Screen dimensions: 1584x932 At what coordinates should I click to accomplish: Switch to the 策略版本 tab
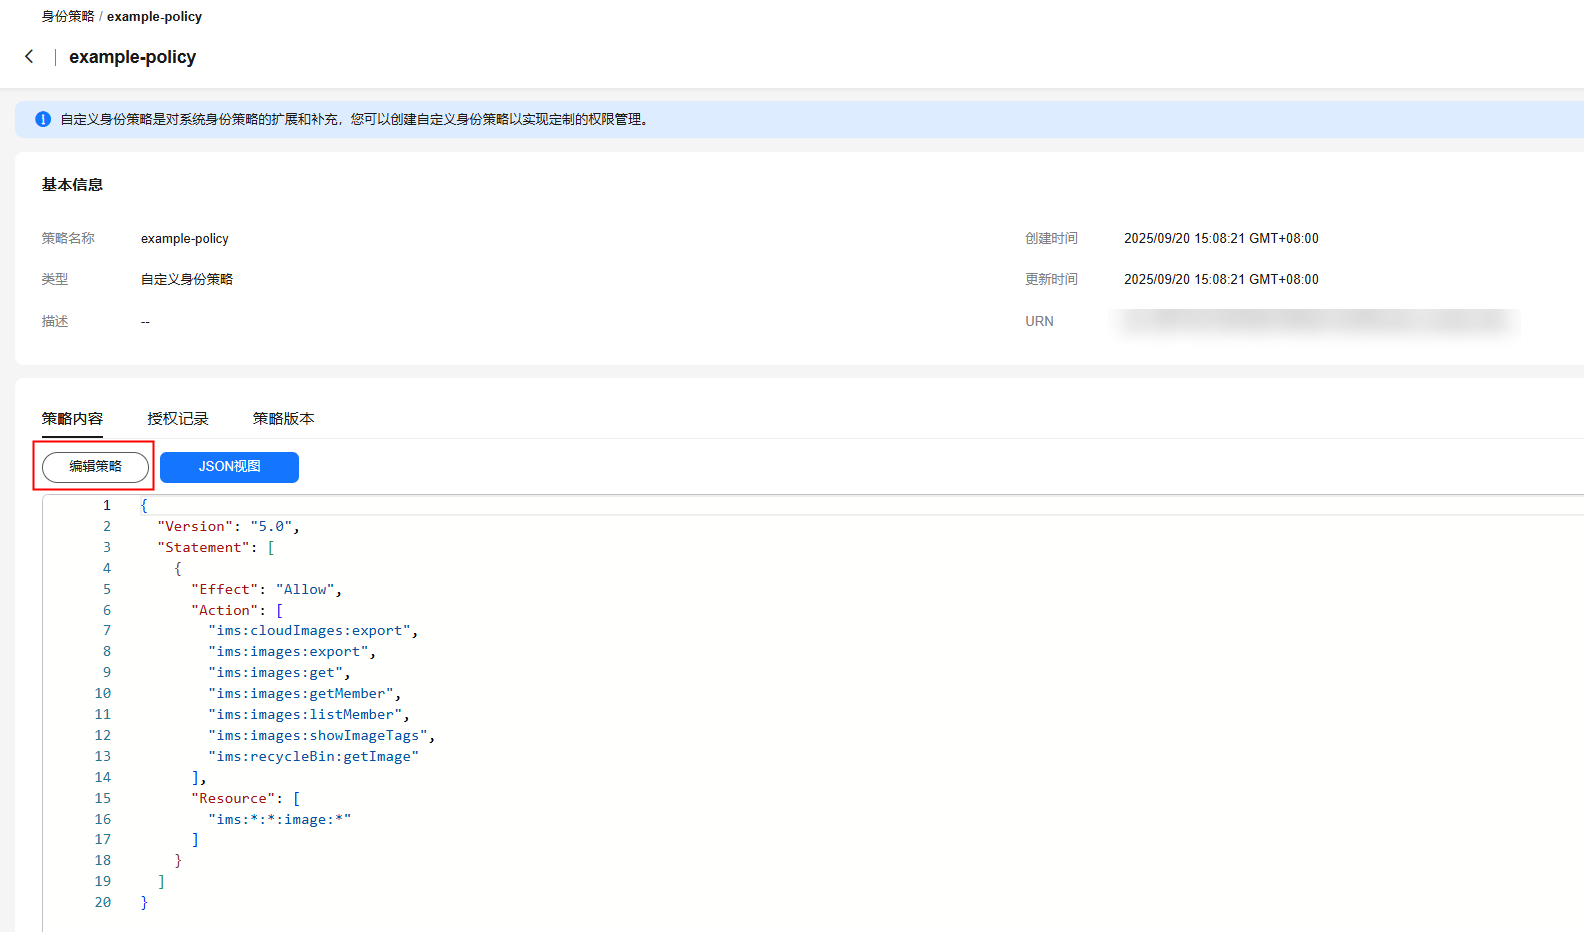[283, 419]
